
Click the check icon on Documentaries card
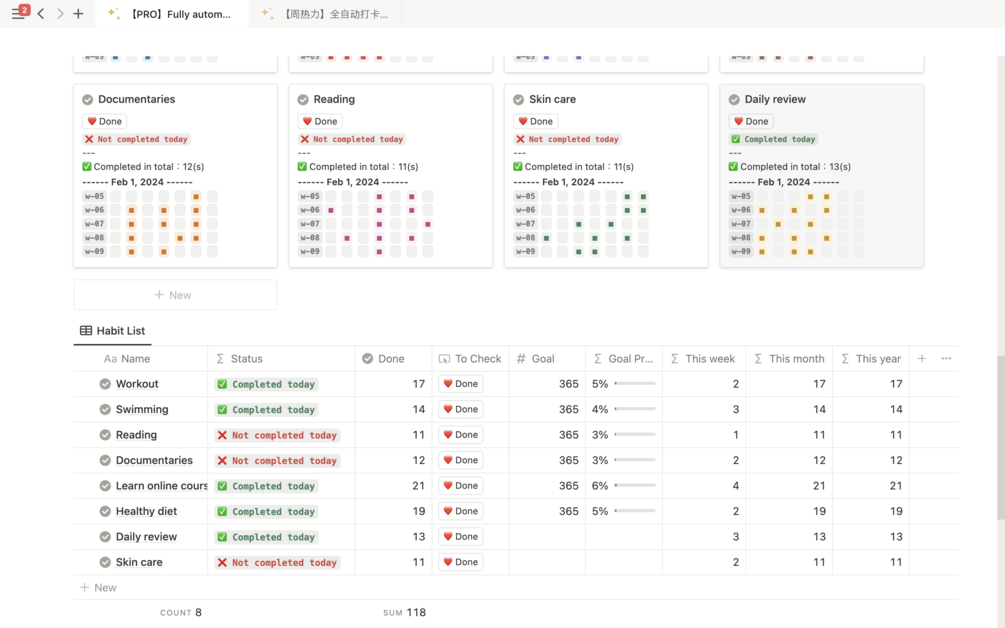[x=88, y=99]
